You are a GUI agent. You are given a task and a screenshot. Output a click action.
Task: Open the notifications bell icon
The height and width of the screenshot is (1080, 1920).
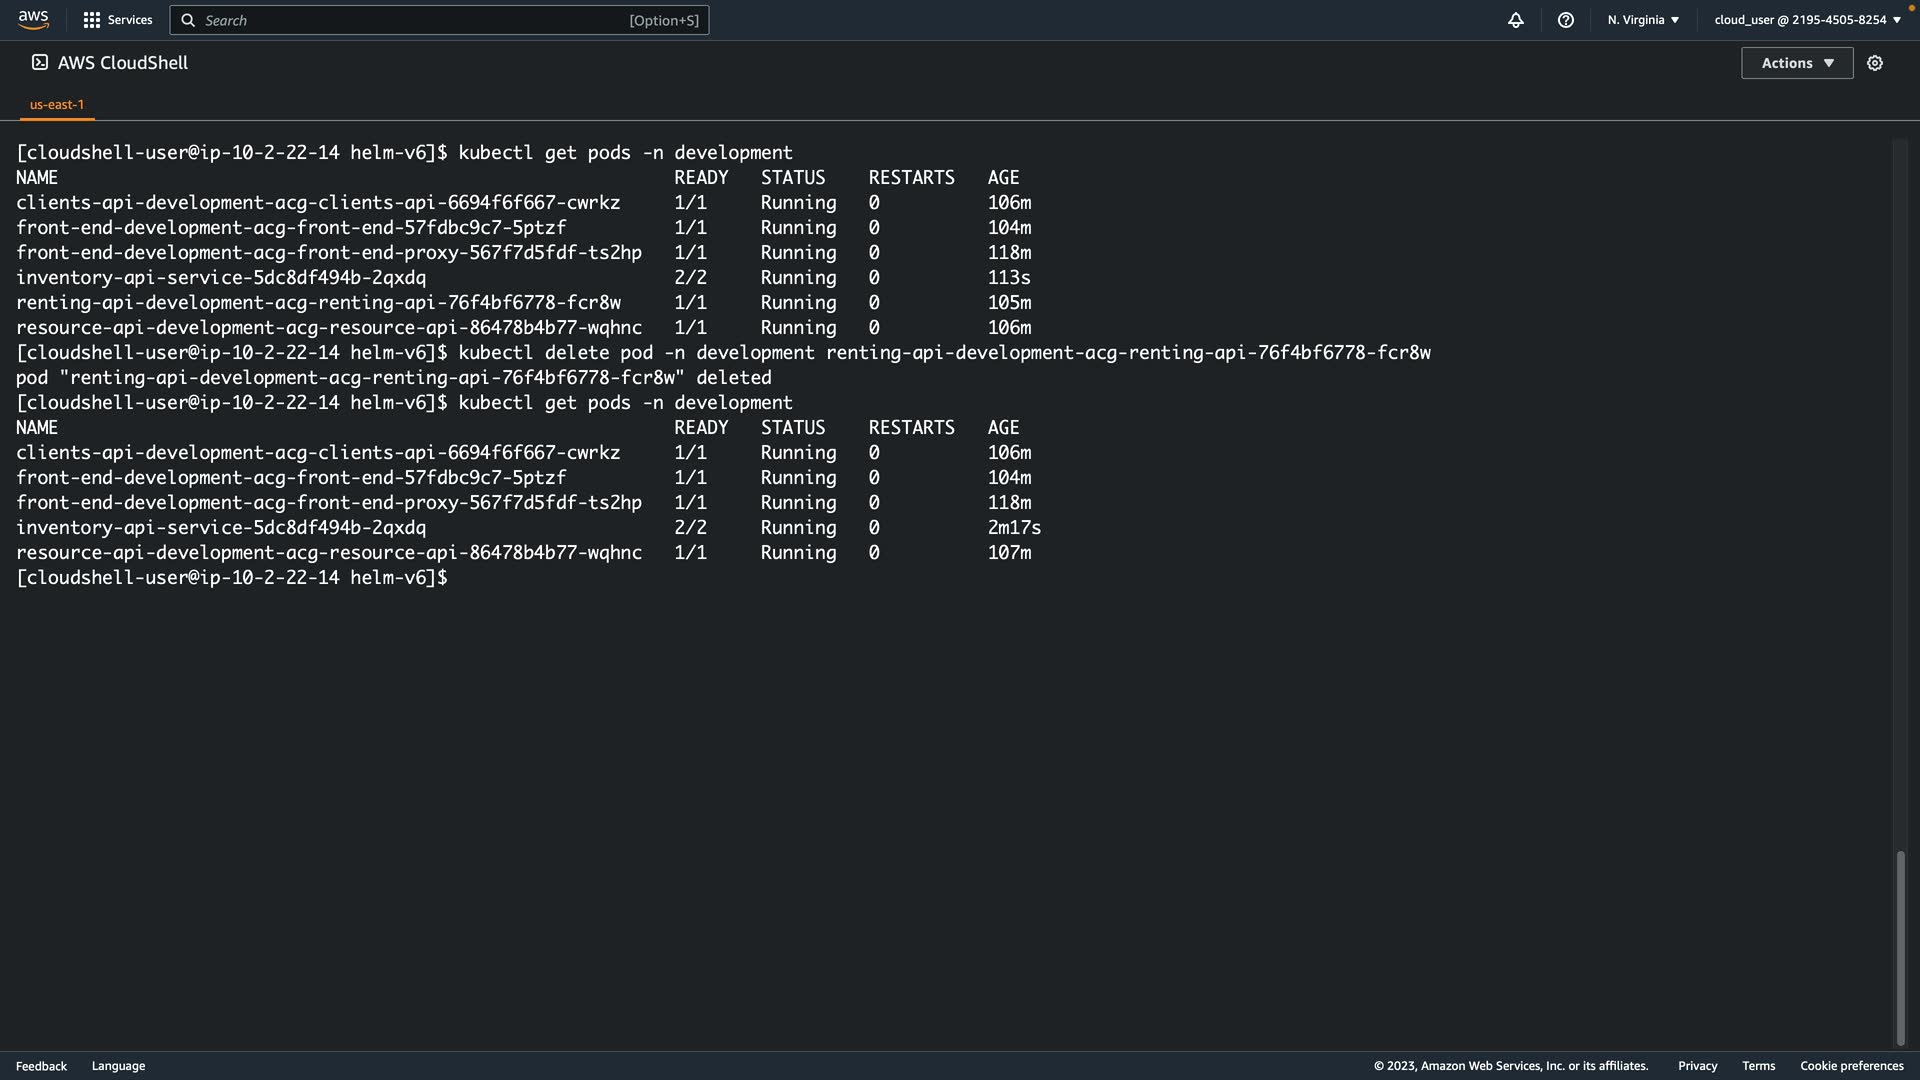point(1515,20)
